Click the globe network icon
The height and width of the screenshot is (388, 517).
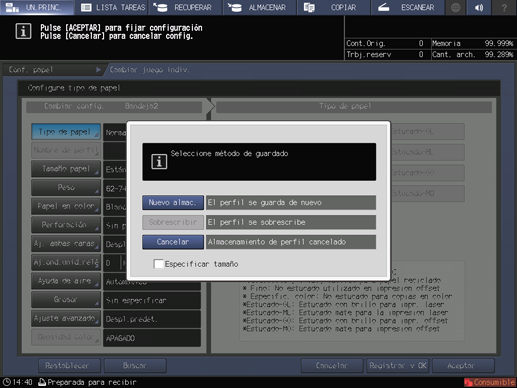[x=456, y=7]
